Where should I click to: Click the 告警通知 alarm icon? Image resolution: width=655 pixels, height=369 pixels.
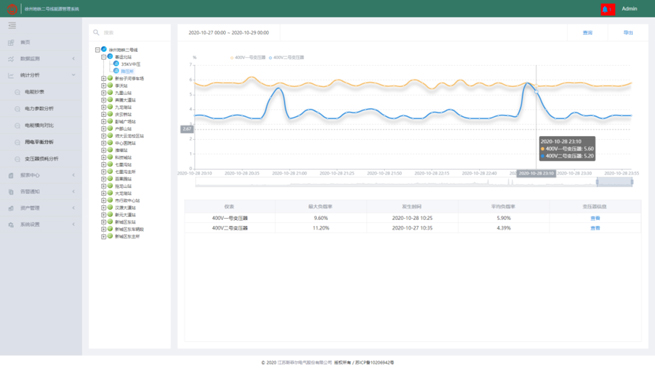point(11,192)
